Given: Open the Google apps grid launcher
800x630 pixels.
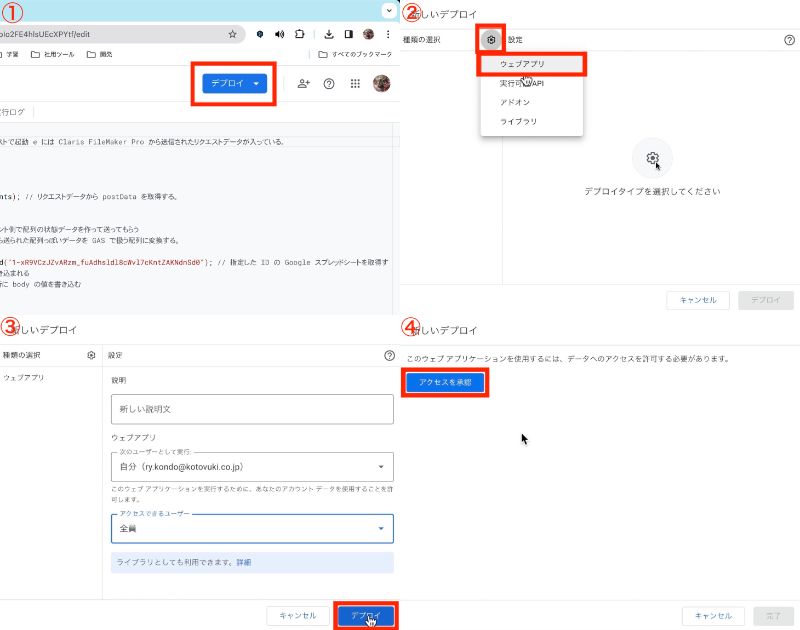Looking at the screenshot, I should coord(355,85).
